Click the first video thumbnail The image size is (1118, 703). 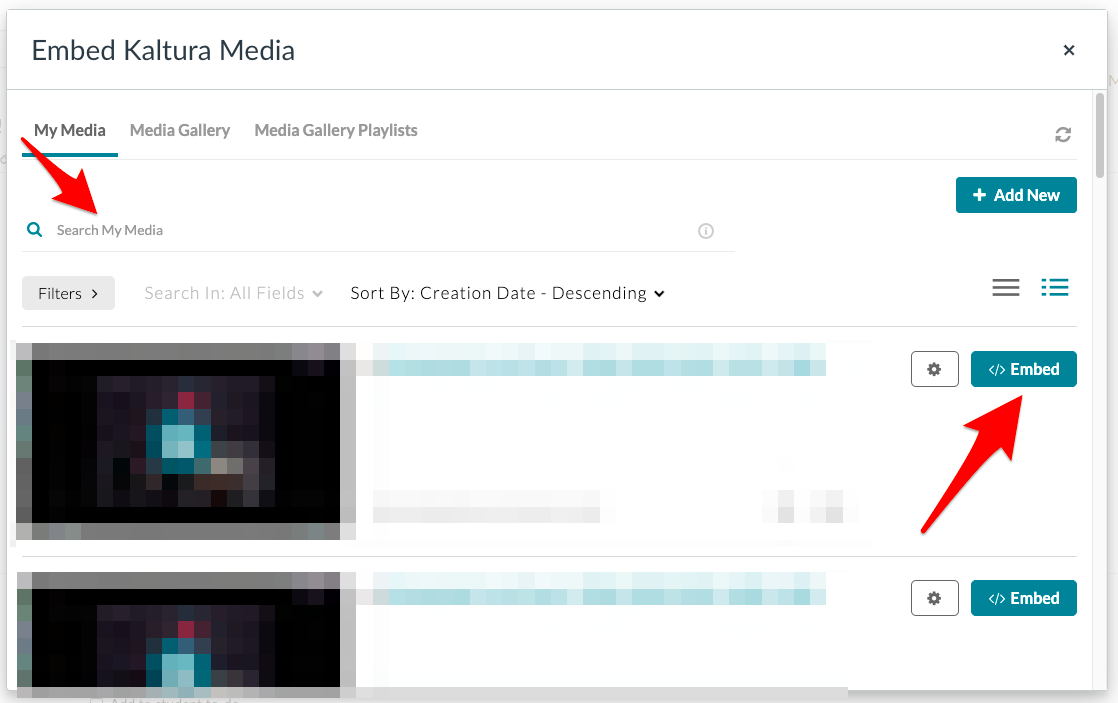pyautogui.click(x=185, y=440)
